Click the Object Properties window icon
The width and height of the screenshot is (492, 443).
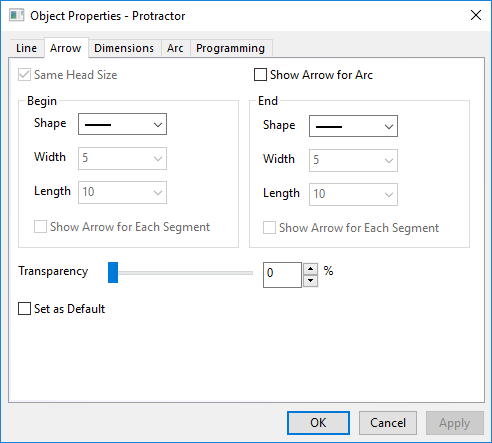point(16,15)
